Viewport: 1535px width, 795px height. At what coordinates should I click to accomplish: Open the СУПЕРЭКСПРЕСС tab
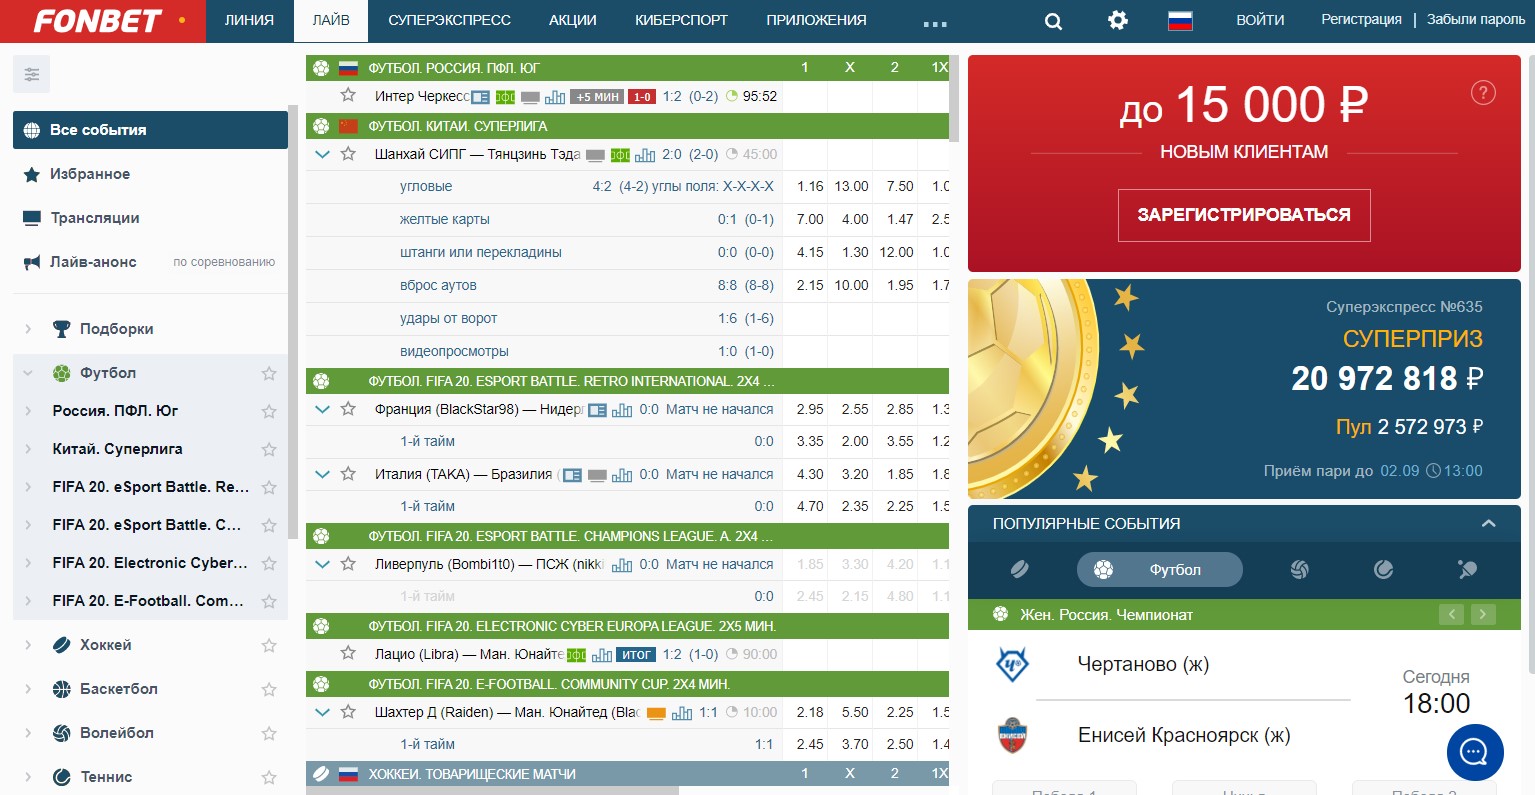[x=449, y=20]
